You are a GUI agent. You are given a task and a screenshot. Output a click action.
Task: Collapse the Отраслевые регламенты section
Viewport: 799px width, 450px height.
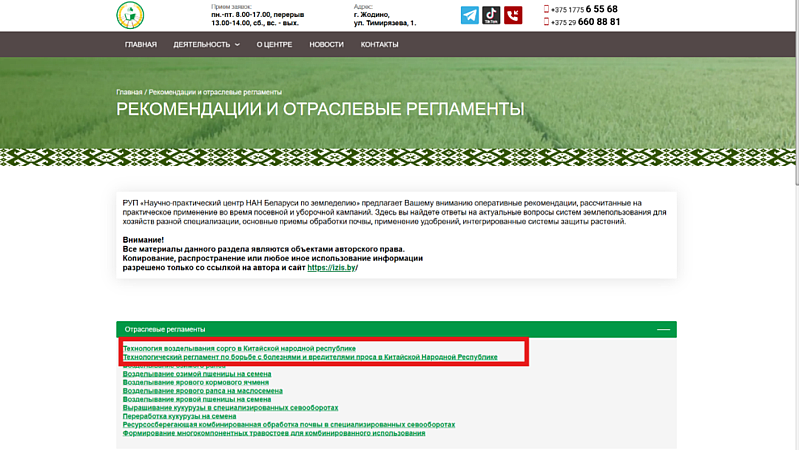click(662, 329)
